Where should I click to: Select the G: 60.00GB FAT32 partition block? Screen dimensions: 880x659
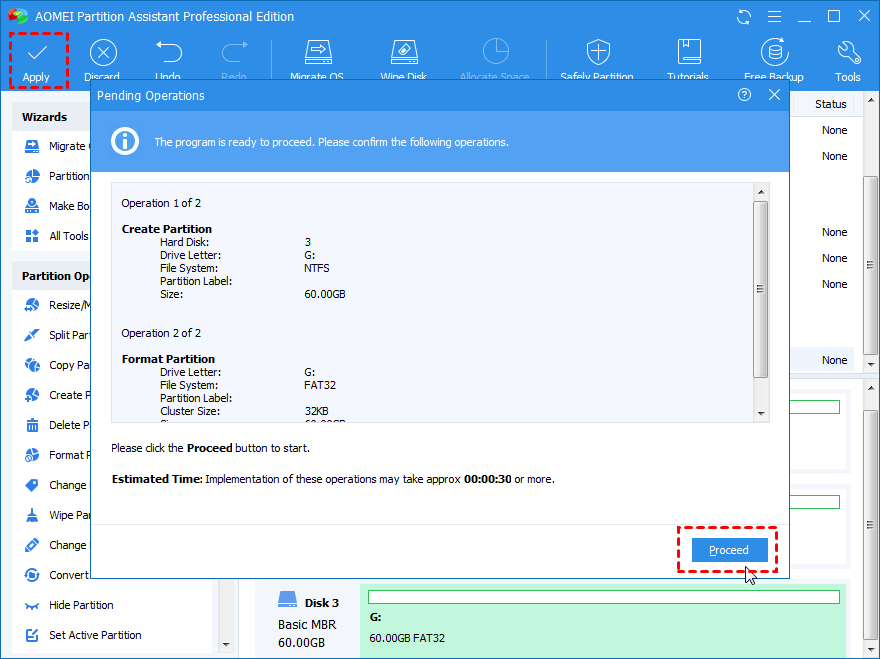603,620
